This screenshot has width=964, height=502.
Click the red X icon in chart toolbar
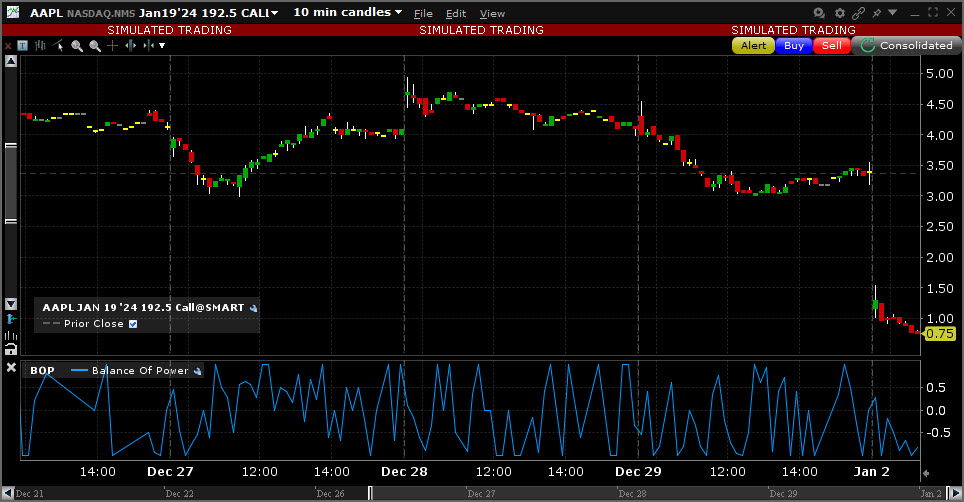[8, 46]
